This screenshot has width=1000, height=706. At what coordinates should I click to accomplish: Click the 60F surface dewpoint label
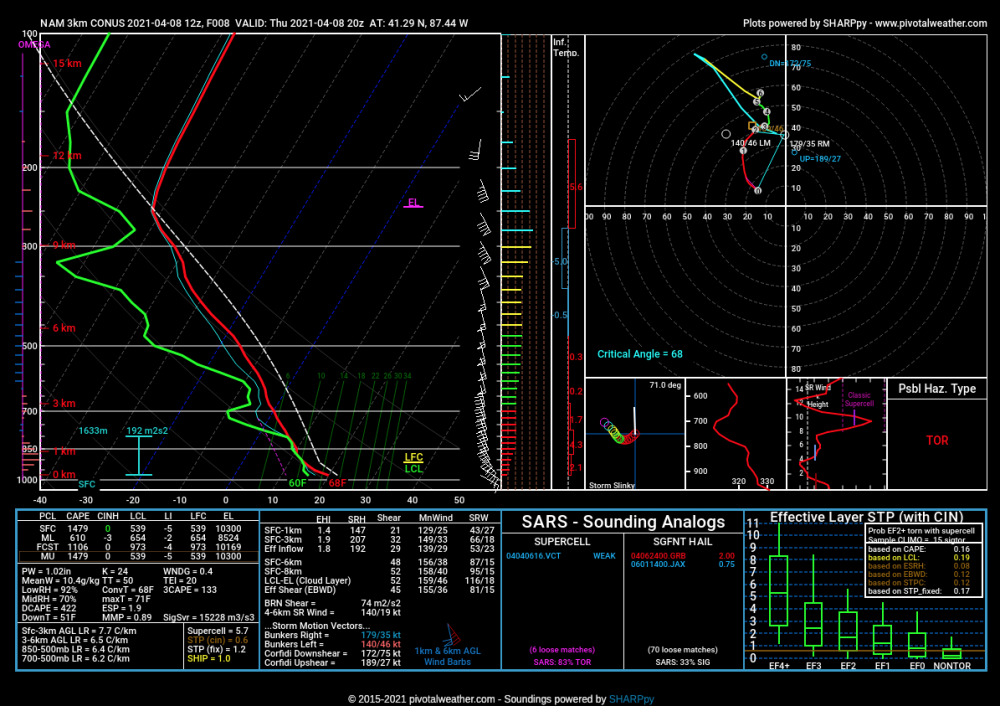[298, 484]
